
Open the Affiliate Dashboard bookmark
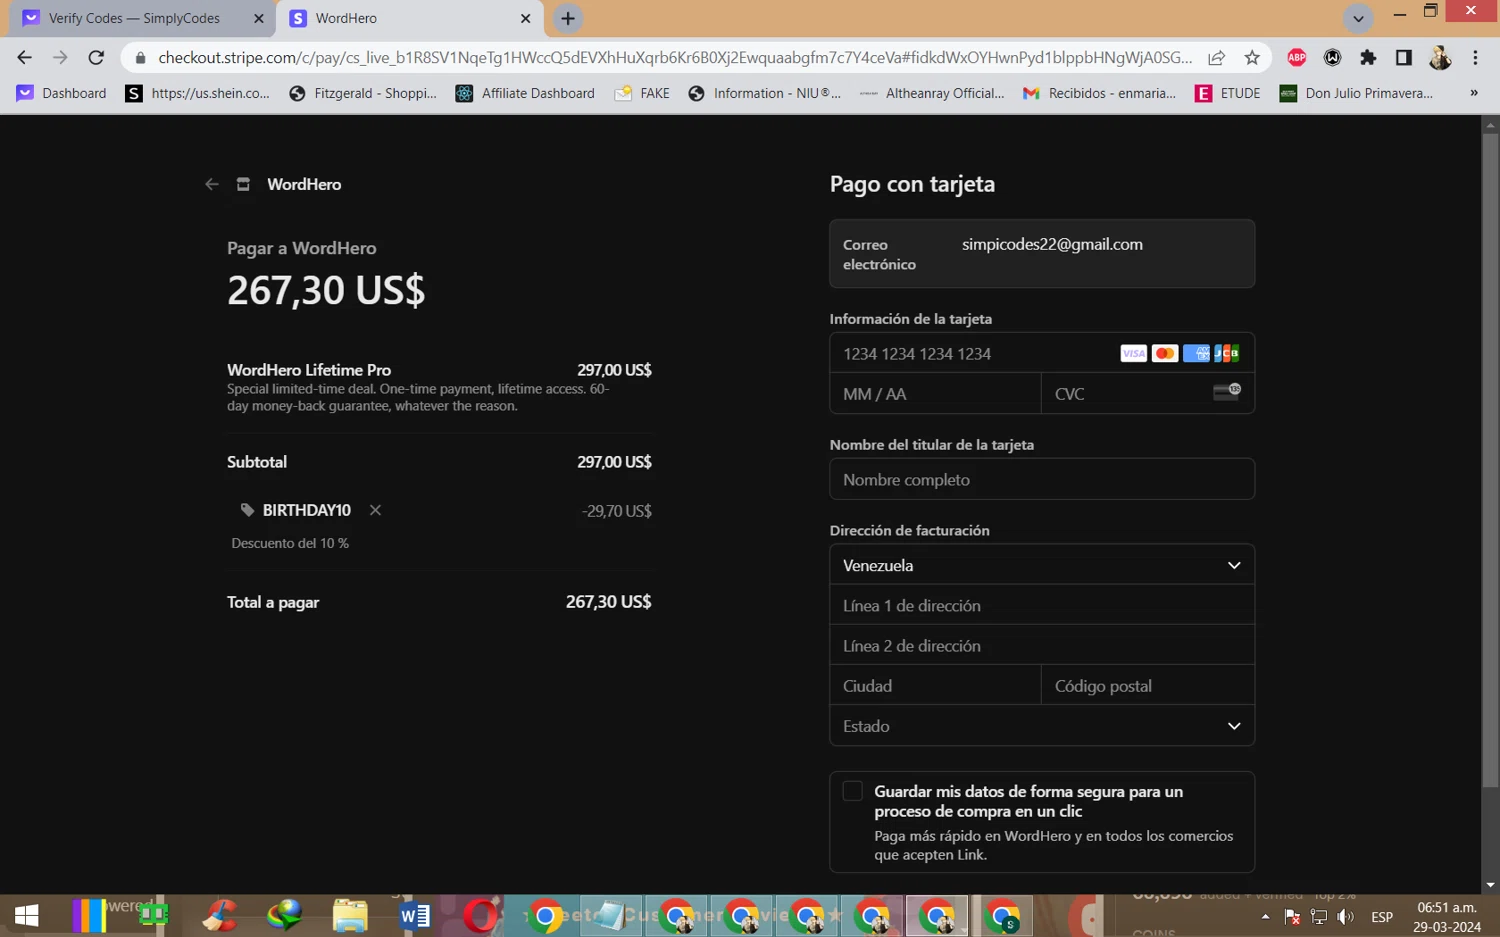(524, 93)
